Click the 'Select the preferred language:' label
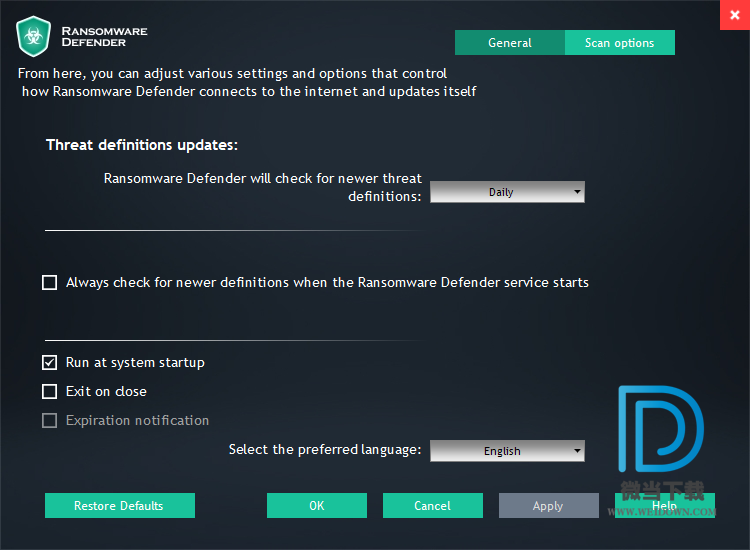The height and width of the screenshot is (550, 750). tap(325, 450)
